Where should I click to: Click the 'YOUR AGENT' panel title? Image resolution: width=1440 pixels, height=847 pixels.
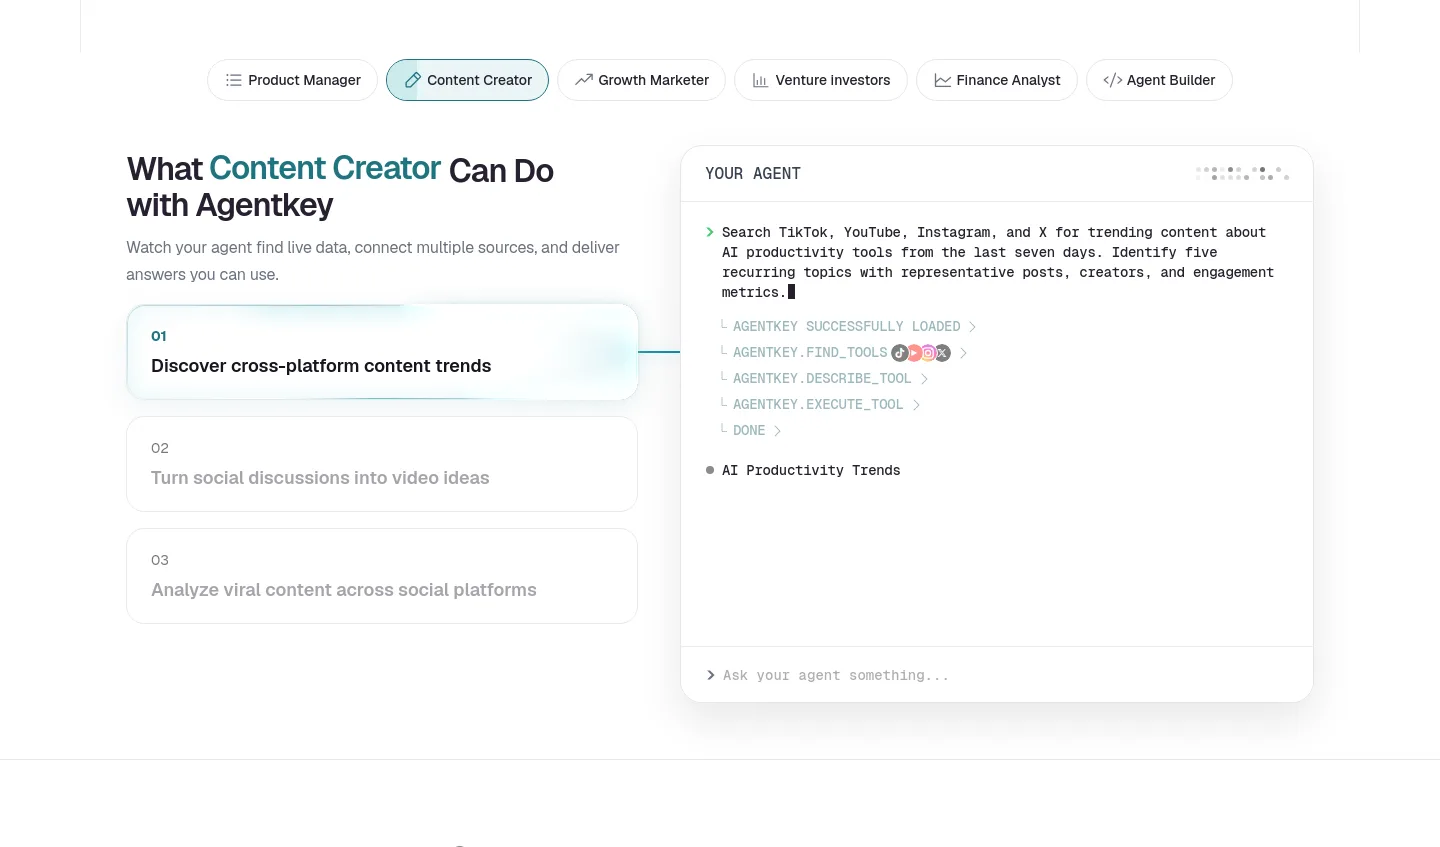[753, 174]
